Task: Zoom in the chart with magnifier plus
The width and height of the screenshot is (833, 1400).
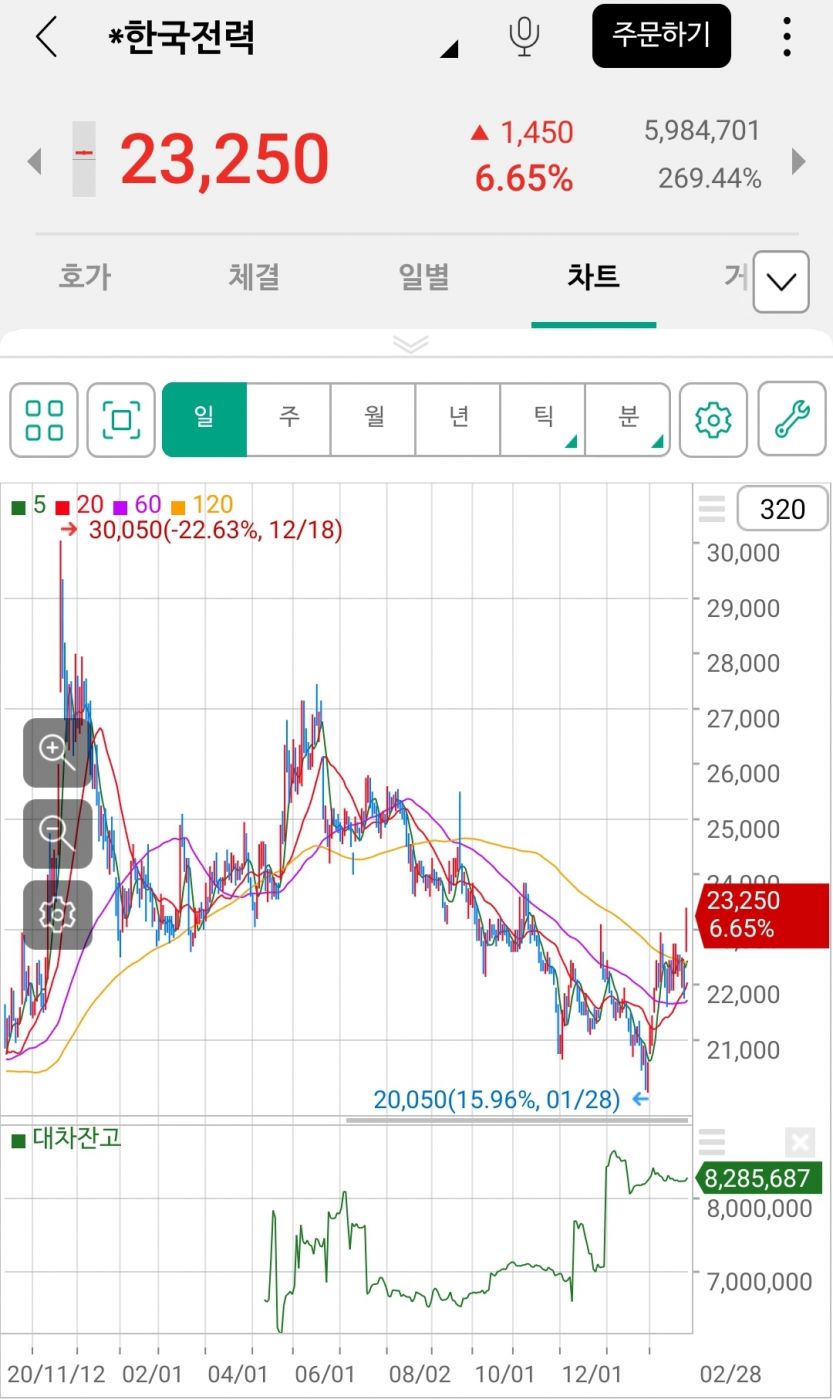Action: 57,752
